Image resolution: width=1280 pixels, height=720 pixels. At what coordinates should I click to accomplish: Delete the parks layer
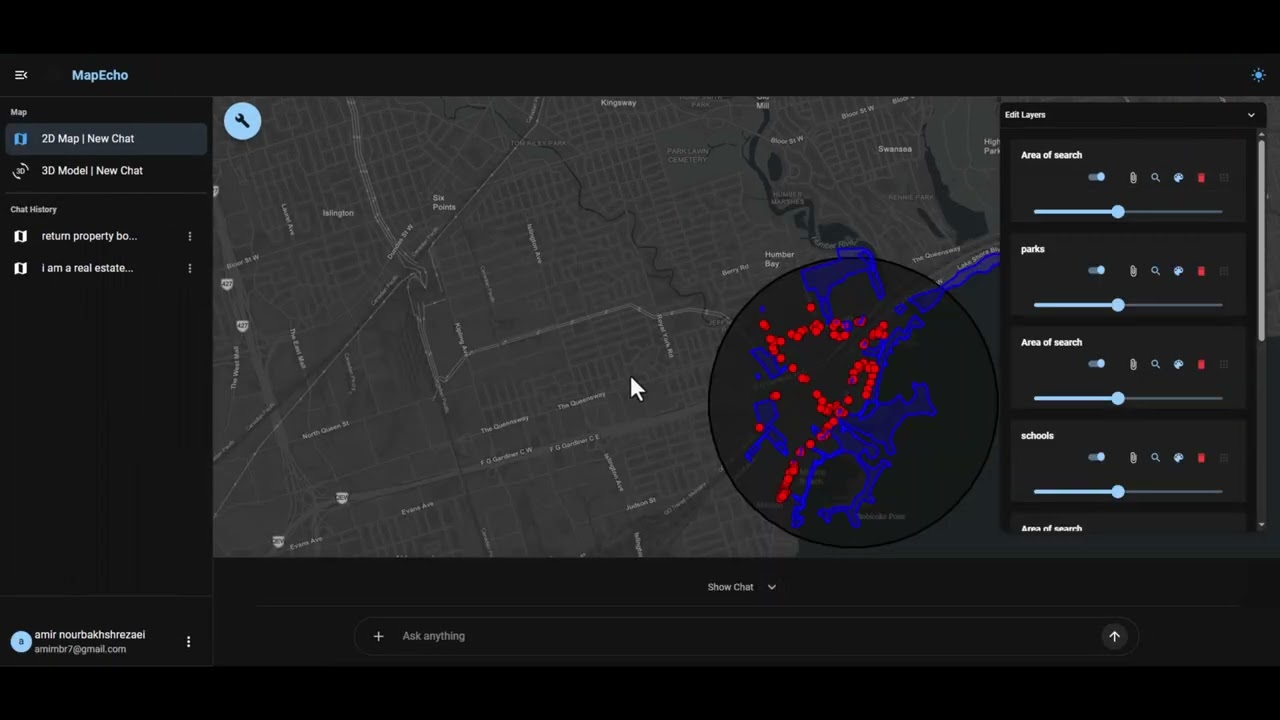(1201, 271)
